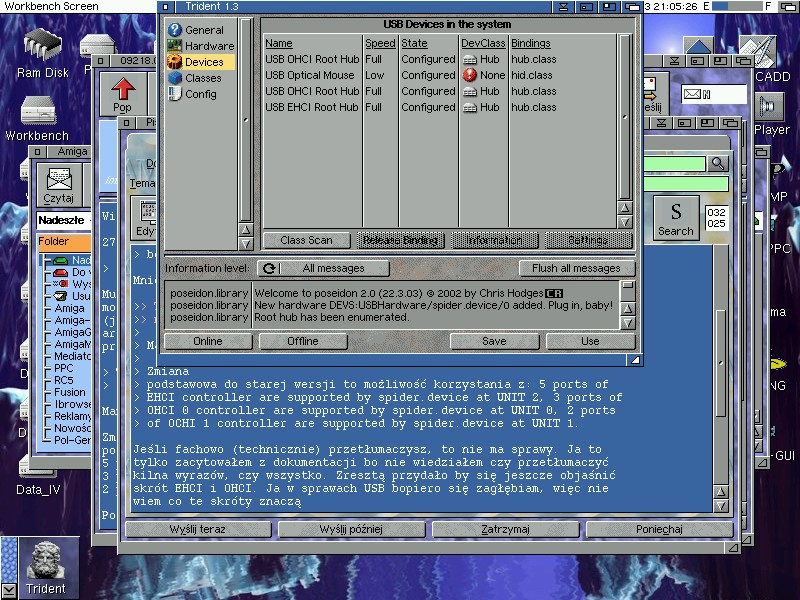Click the Workbench disk icon

pyautogui.click(x=38, y=118)
